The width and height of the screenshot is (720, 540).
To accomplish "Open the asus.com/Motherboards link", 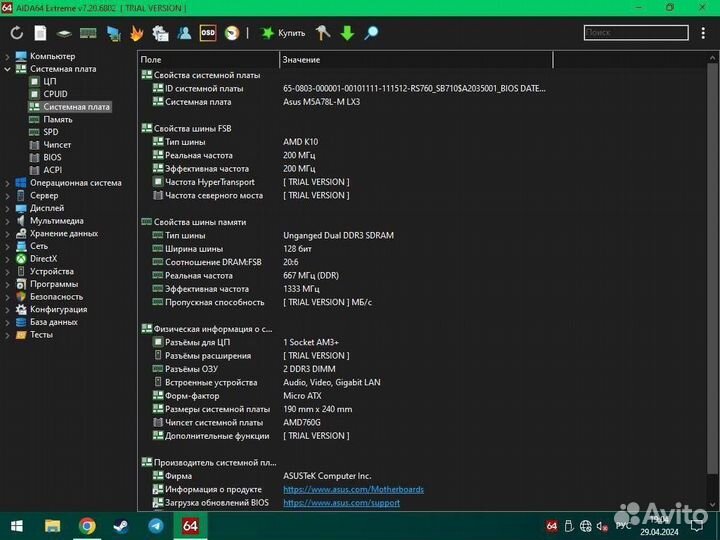I will pyautogui.click(x=353, y=489).
